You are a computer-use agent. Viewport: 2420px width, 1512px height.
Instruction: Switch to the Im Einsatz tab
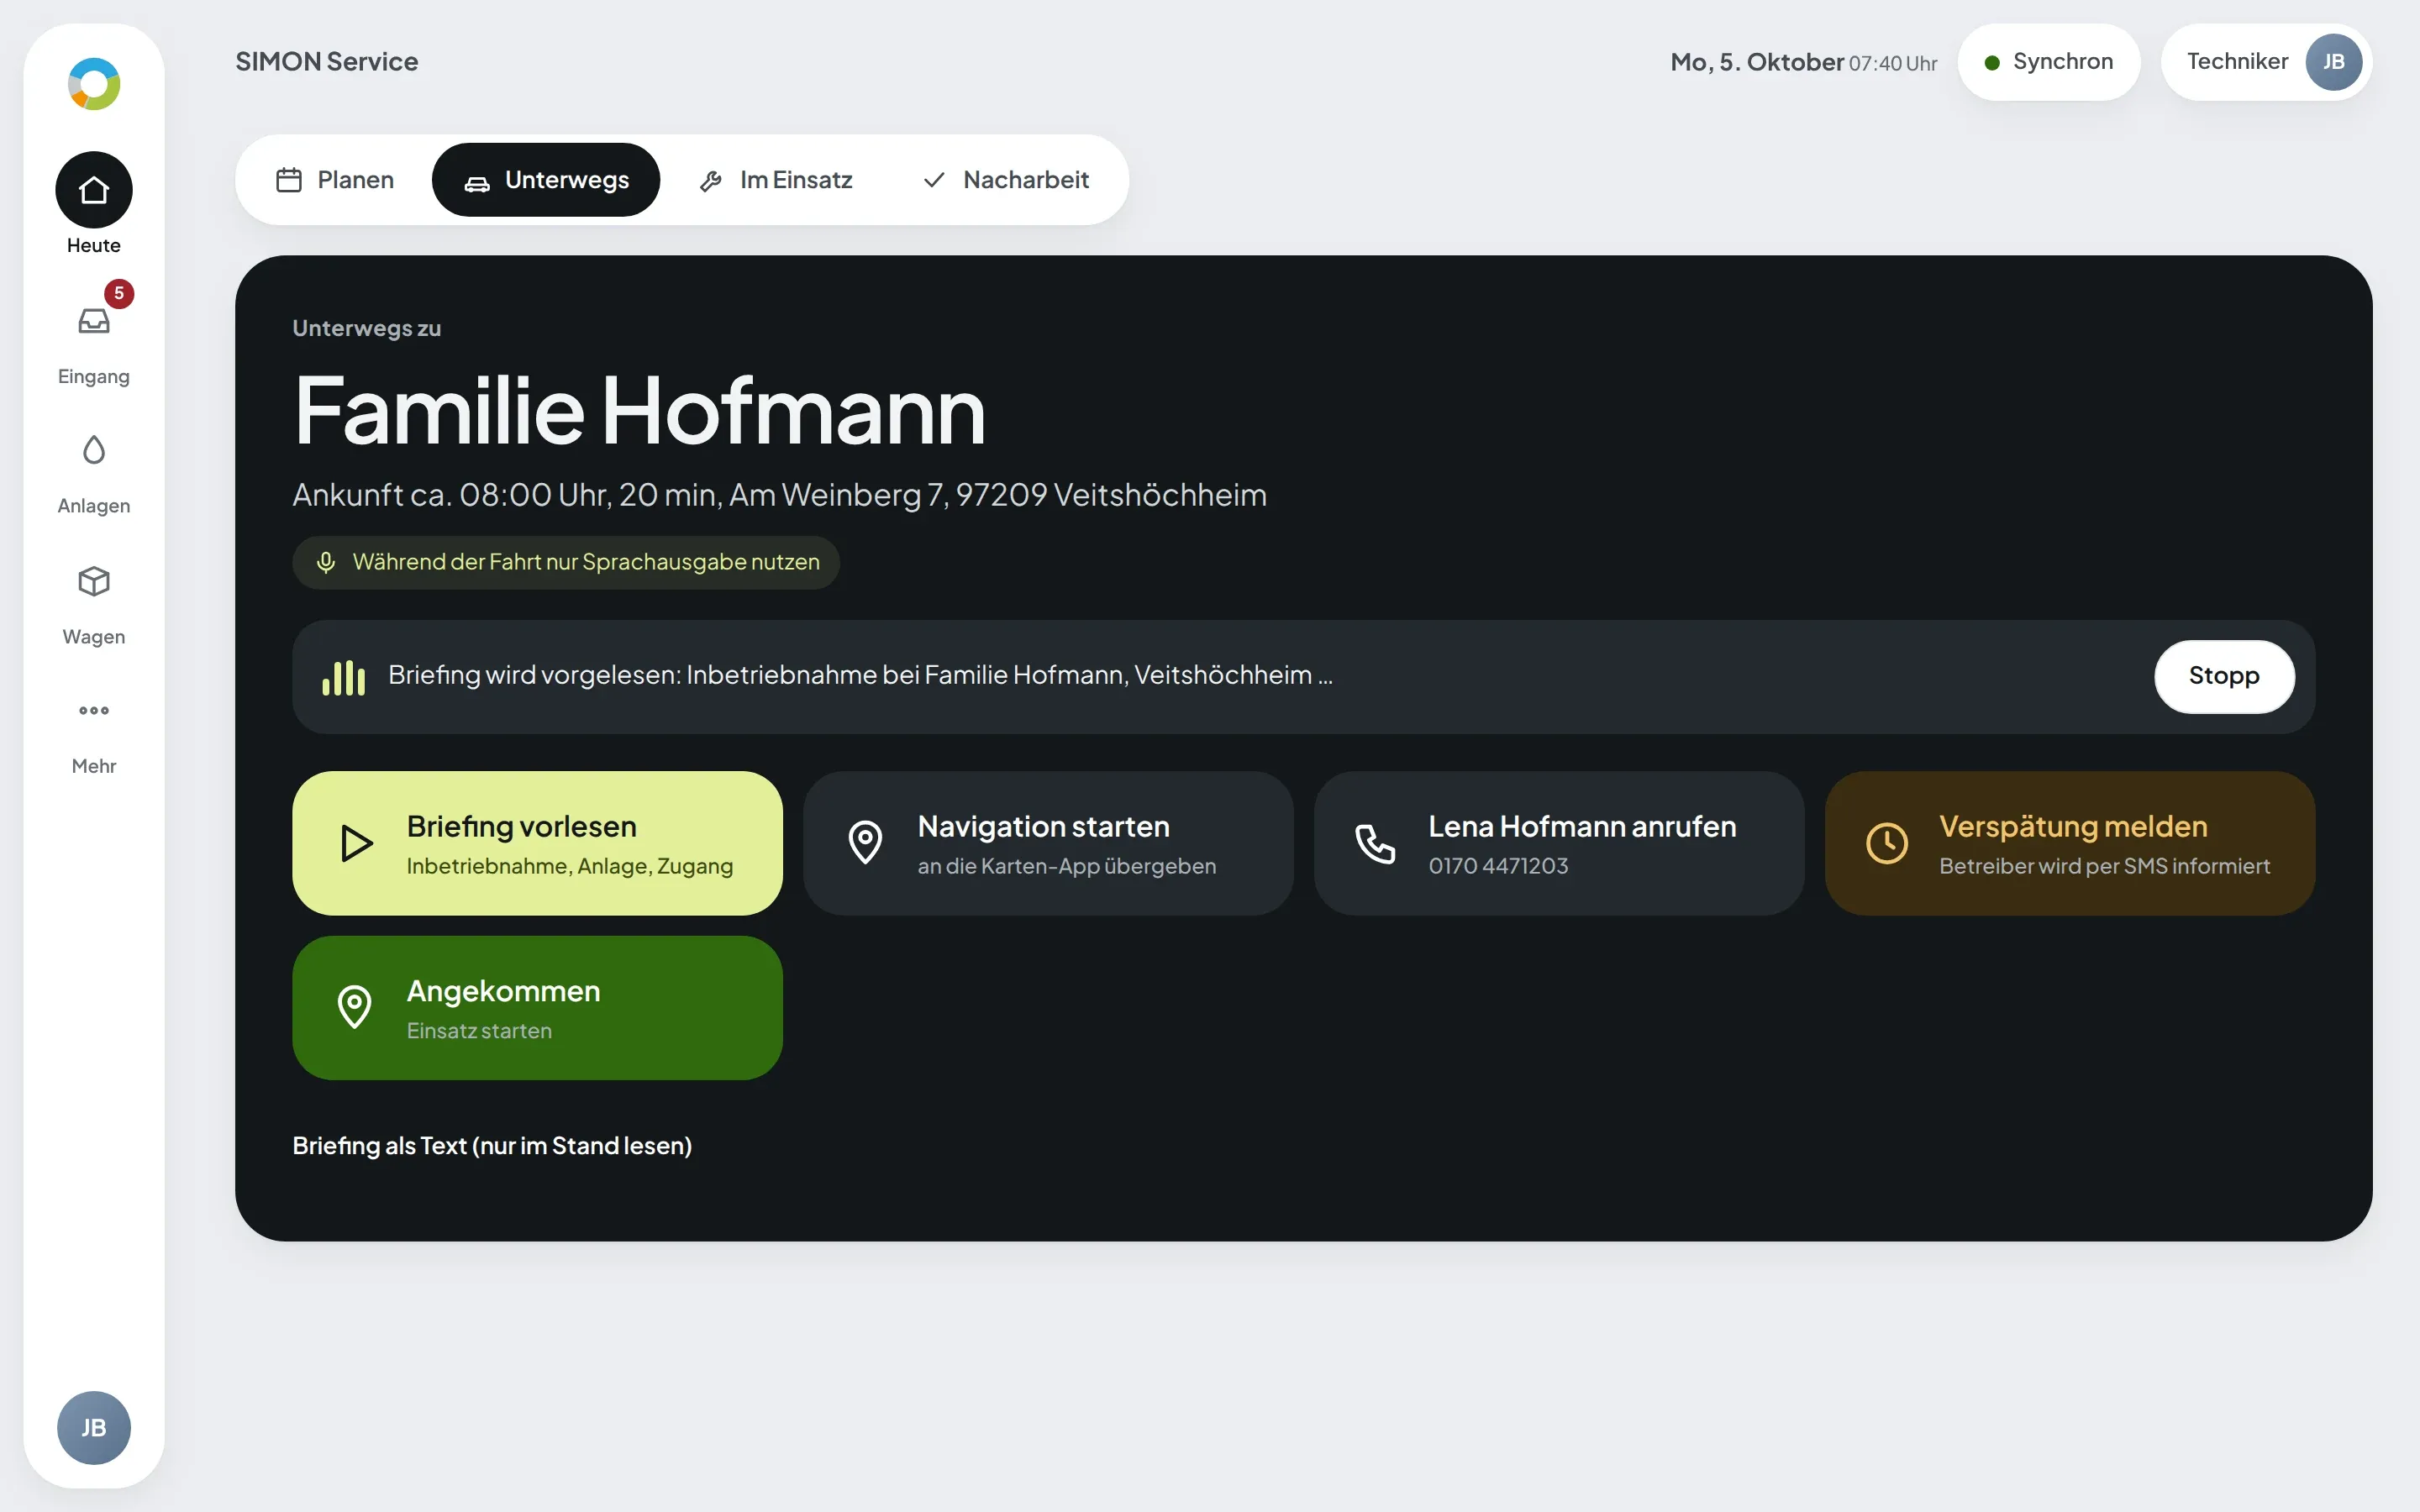(x=776, y=180)
